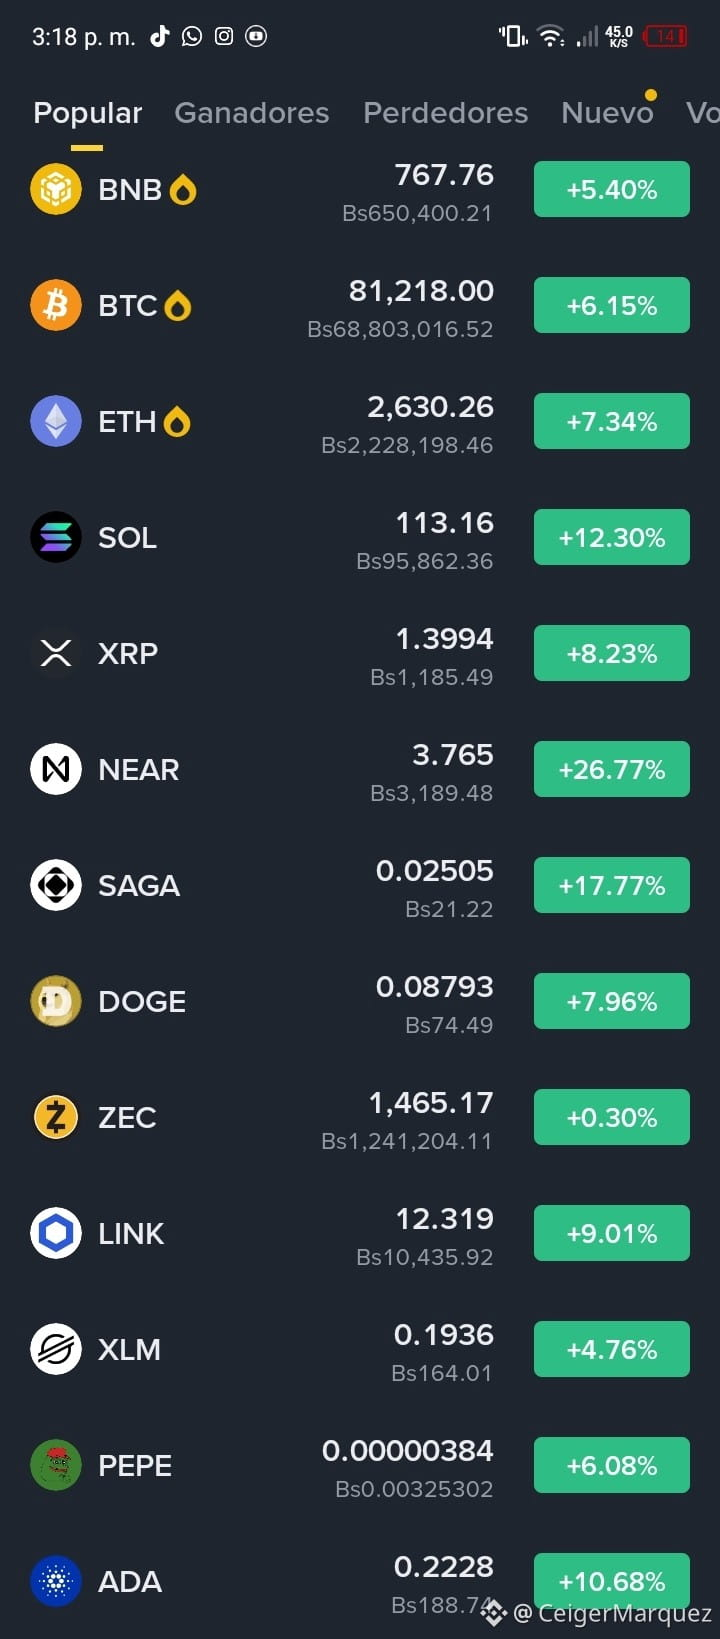Tap the Ethereum diamond logo
Viewport: 720px width, 1639px height.
point(56,421)
